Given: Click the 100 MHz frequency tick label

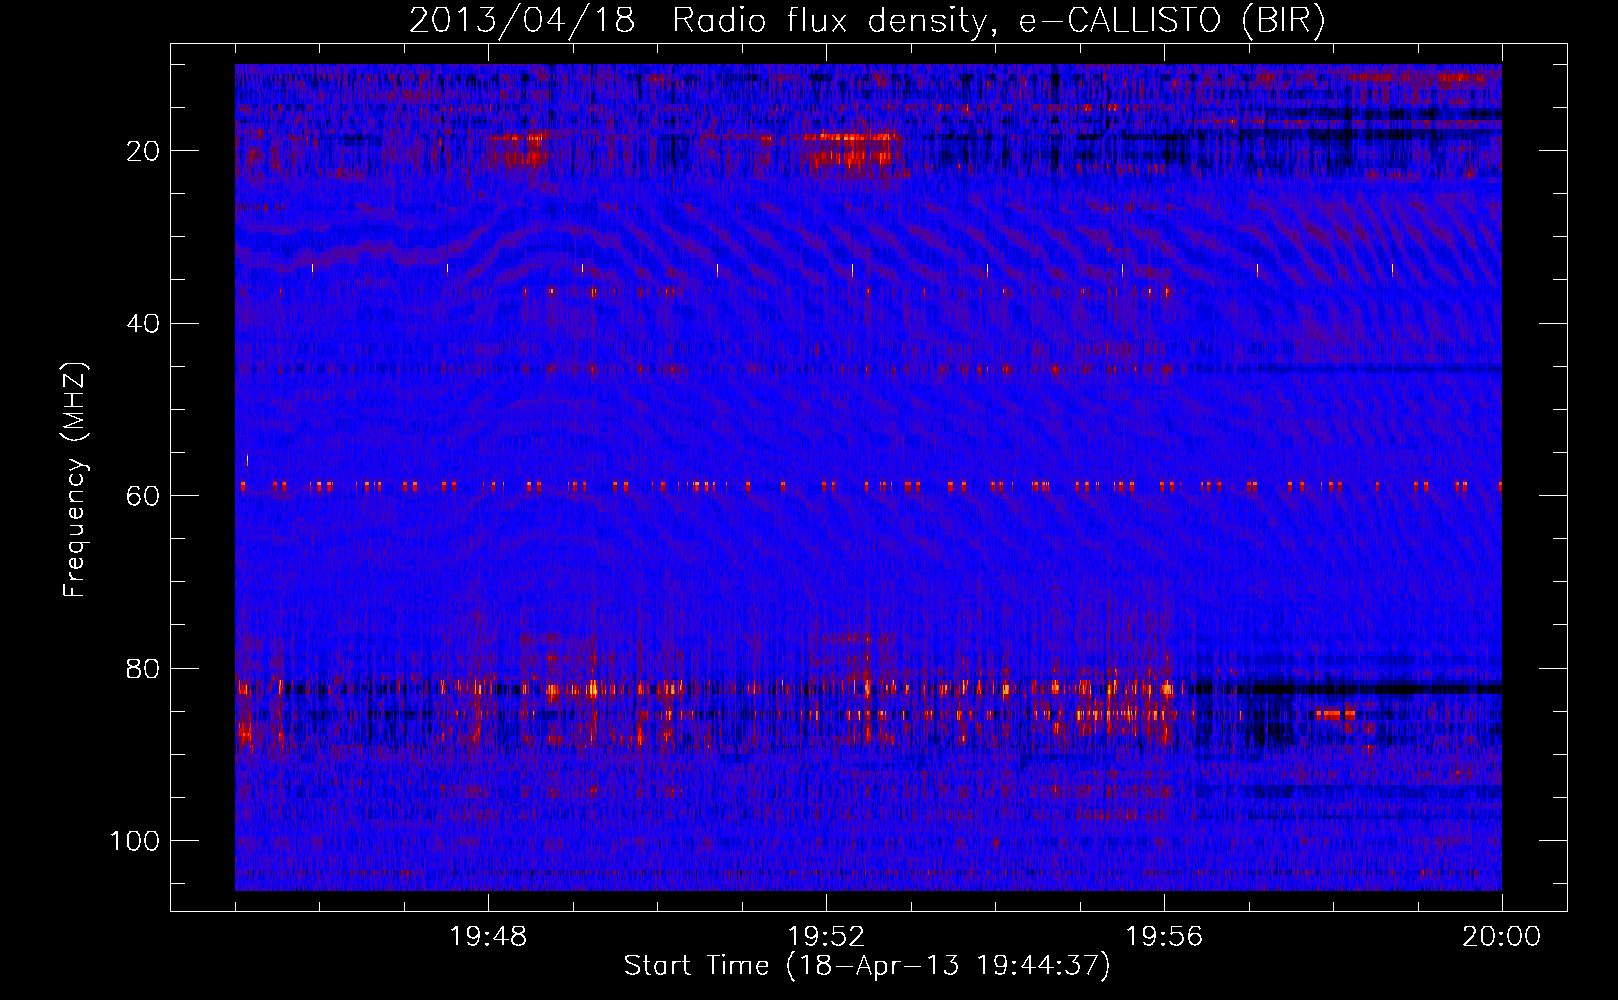Looking at the screenshot, I should pos(136,841).
